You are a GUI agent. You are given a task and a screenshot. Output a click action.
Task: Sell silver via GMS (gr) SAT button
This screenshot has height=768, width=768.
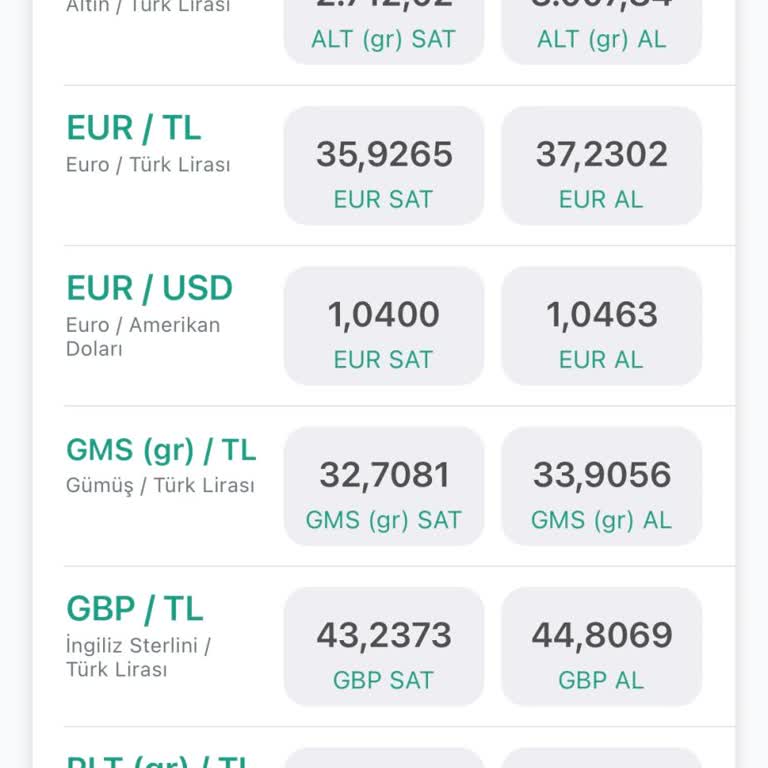click(x=384, y=486)
